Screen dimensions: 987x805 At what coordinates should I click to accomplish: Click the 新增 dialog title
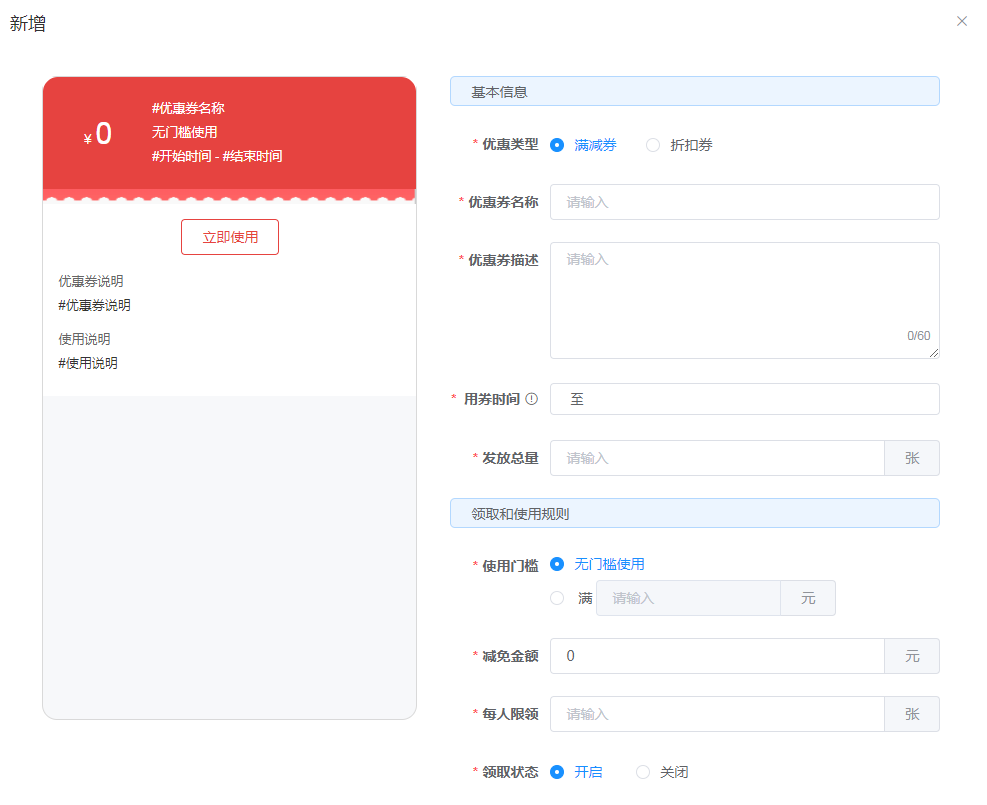point(28,24)
